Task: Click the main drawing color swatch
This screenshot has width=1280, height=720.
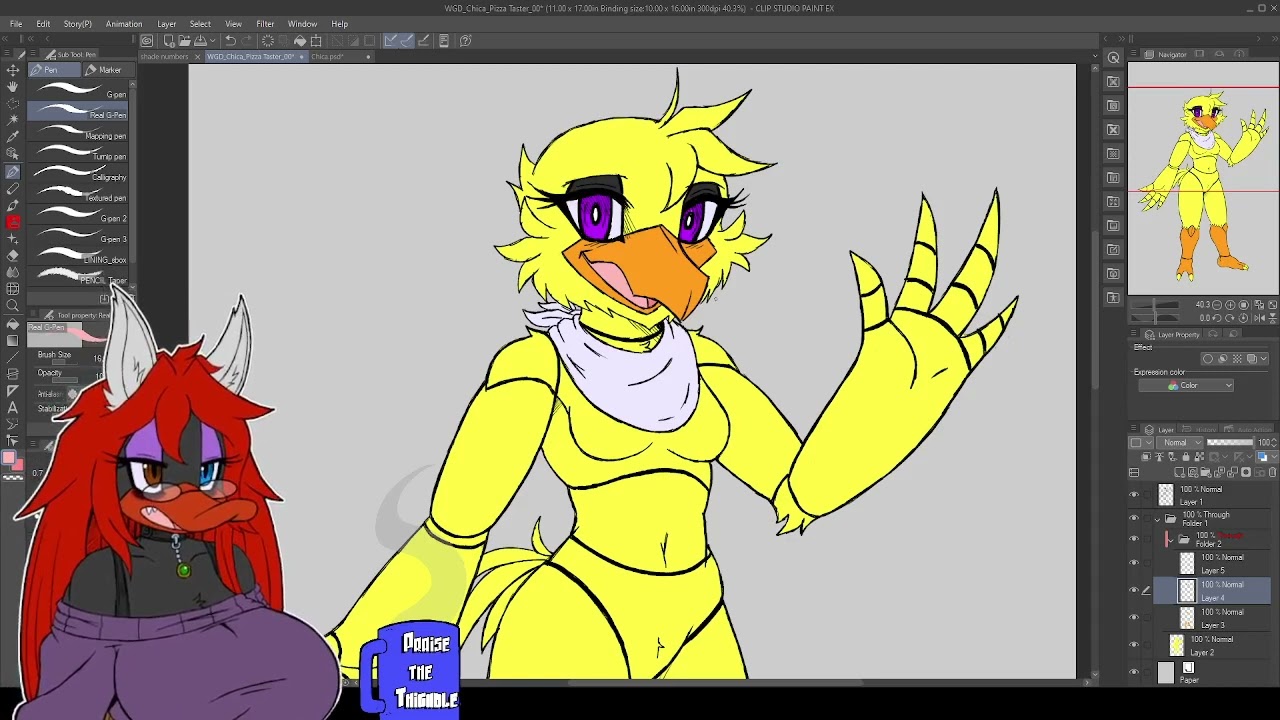Action: click(x=9, y=457)
